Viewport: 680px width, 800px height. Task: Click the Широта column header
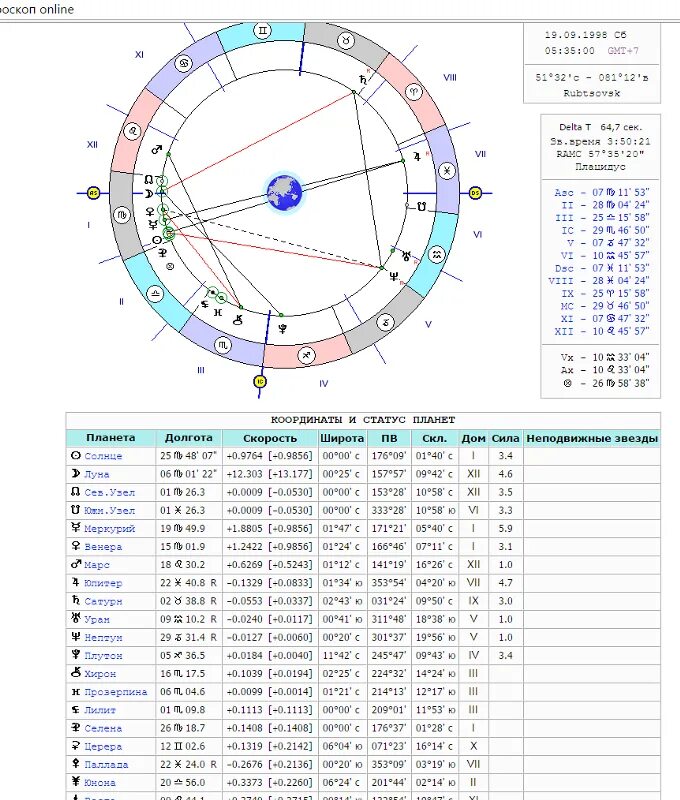(x=342, y=438)
